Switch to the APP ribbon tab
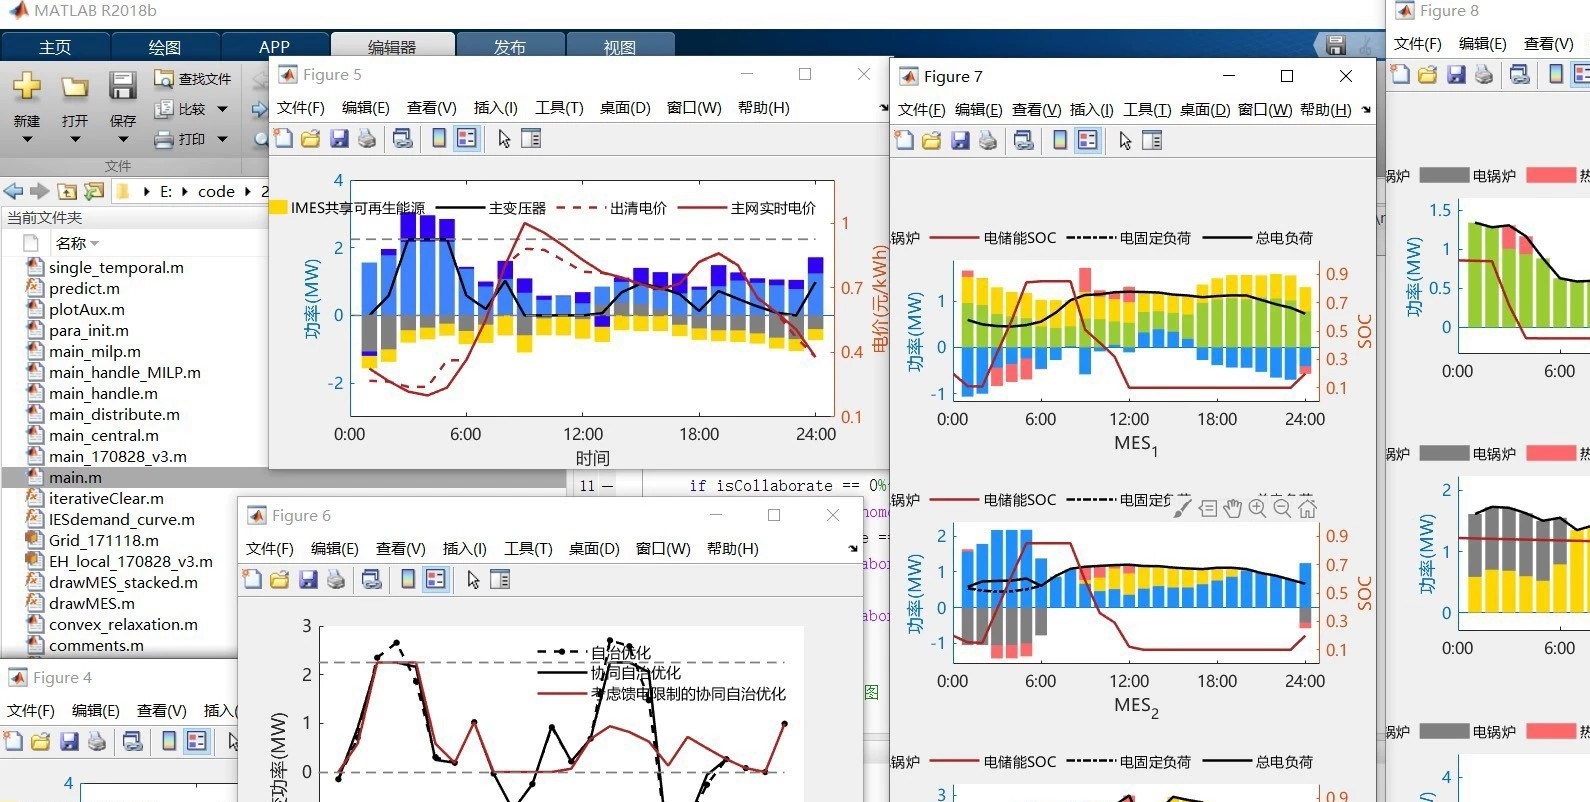1590x802 pixels. click(x=274, y=47)
